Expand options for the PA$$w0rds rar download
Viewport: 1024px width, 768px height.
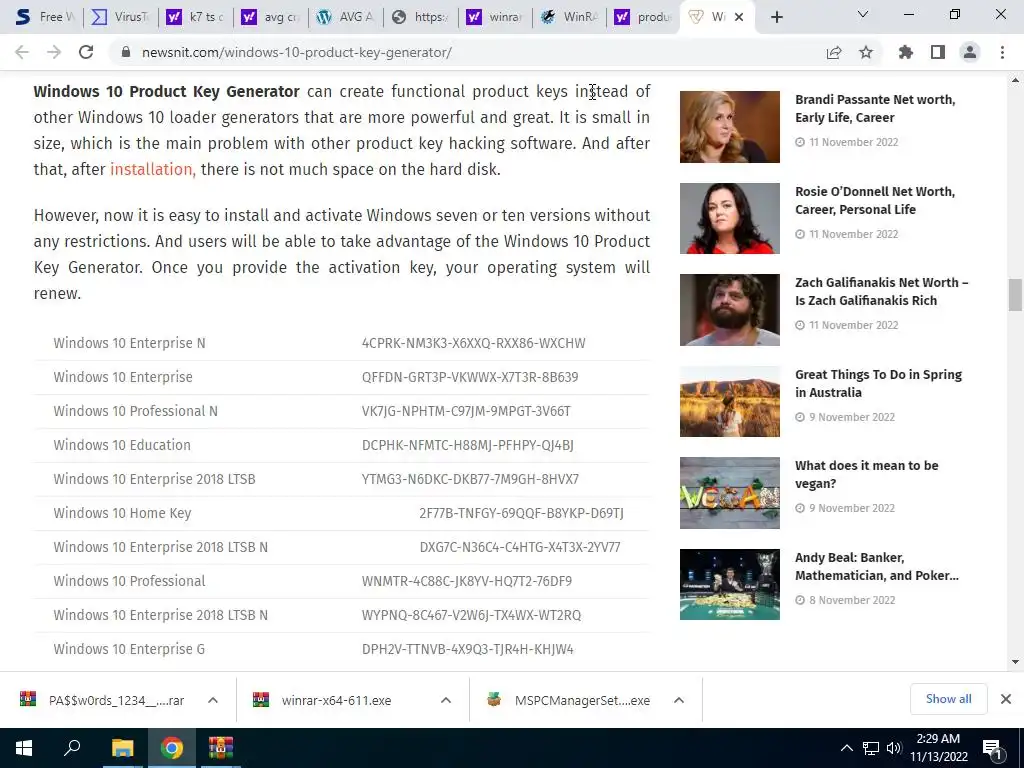213,700
